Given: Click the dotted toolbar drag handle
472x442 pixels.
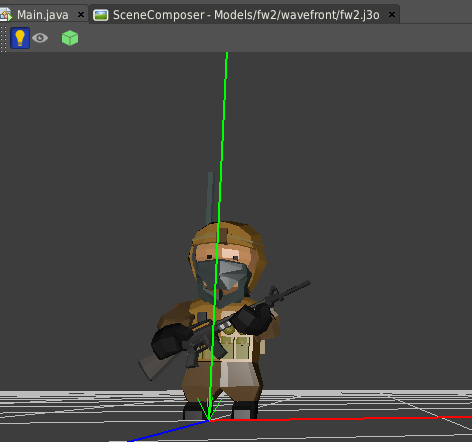Looking at the screenshot, I should pyautogui.click(x=3, y=38).
